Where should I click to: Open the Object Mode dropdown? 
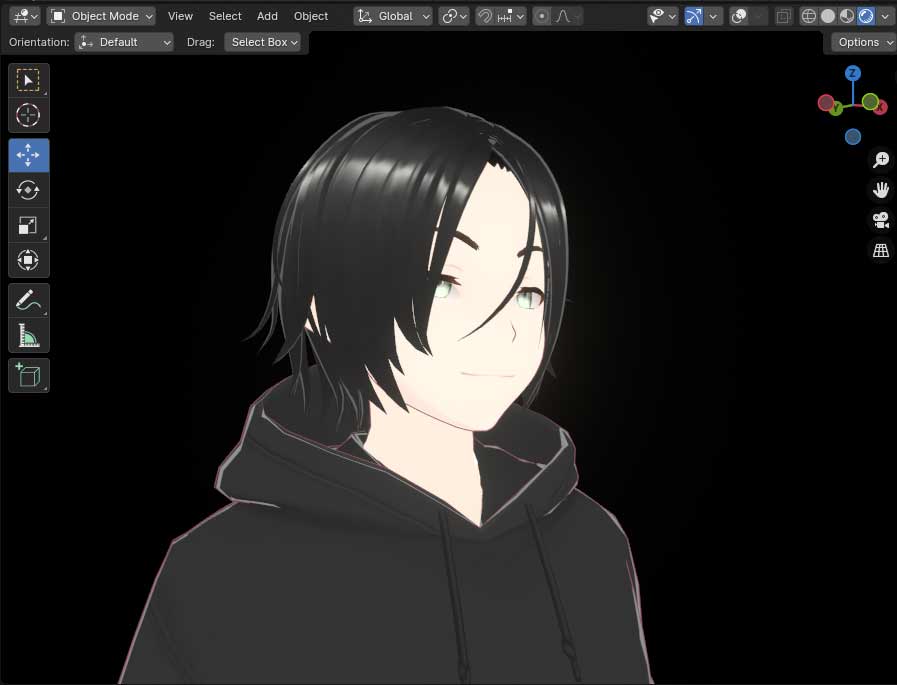102,16
